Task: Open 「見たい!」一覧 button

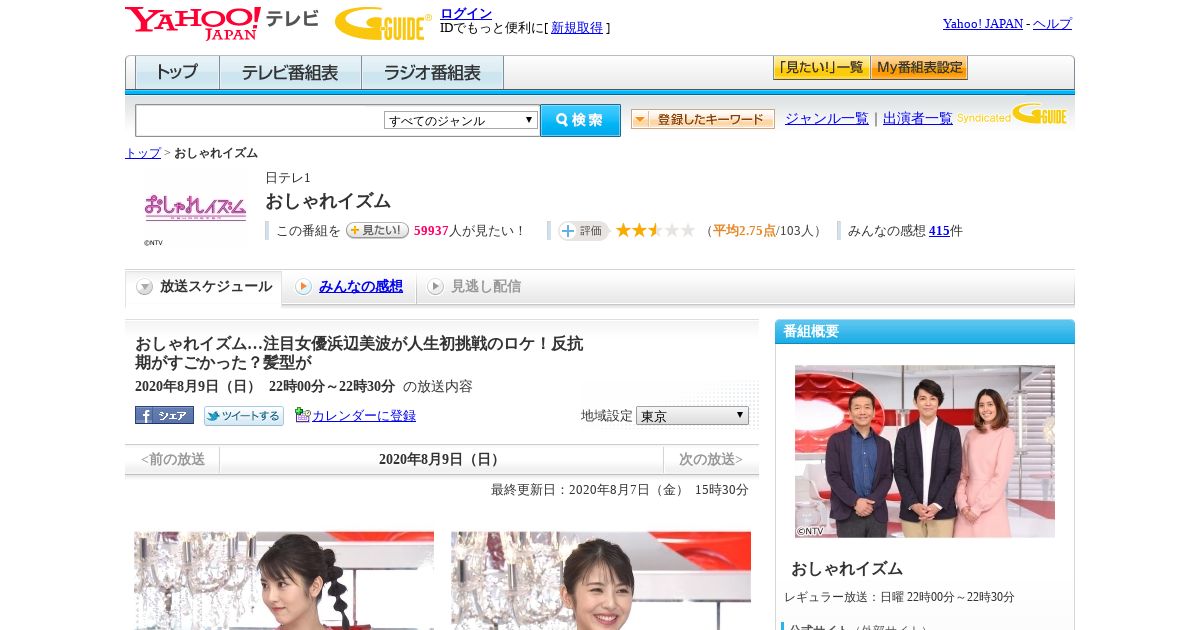Action: [x=821, y=68]
